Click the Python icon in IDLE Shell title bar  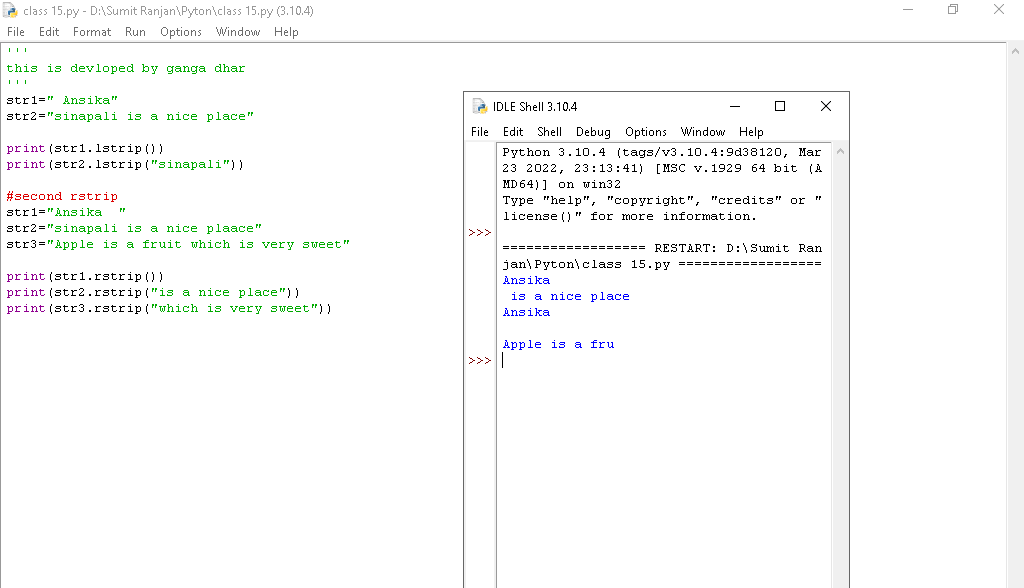point(480,107)
